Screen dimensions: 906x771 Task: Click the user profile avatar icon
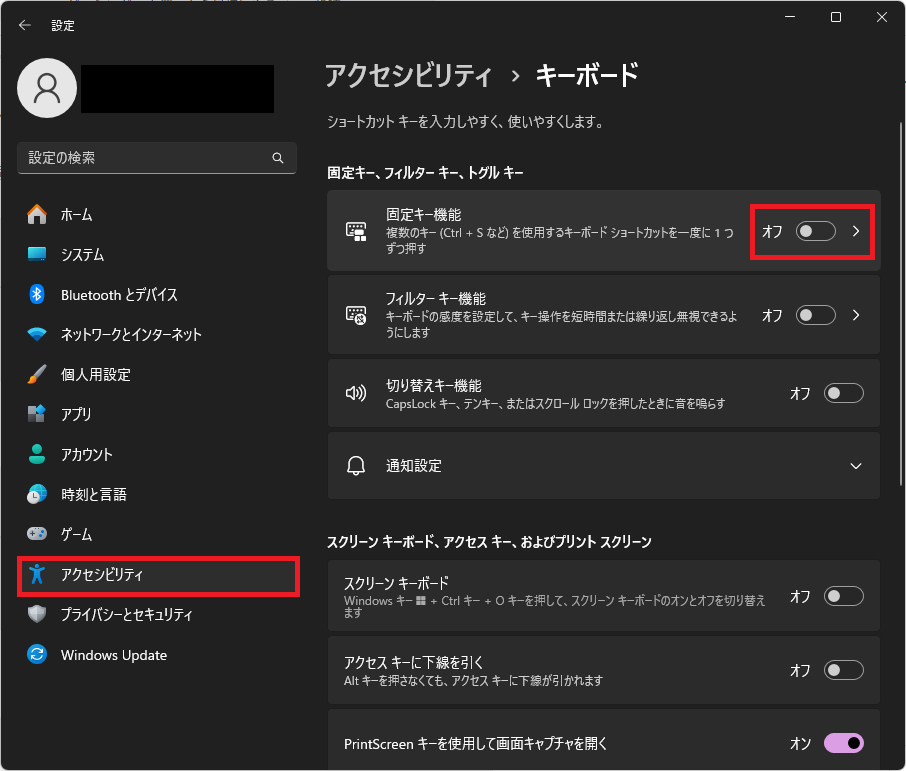tap(47, 88)
